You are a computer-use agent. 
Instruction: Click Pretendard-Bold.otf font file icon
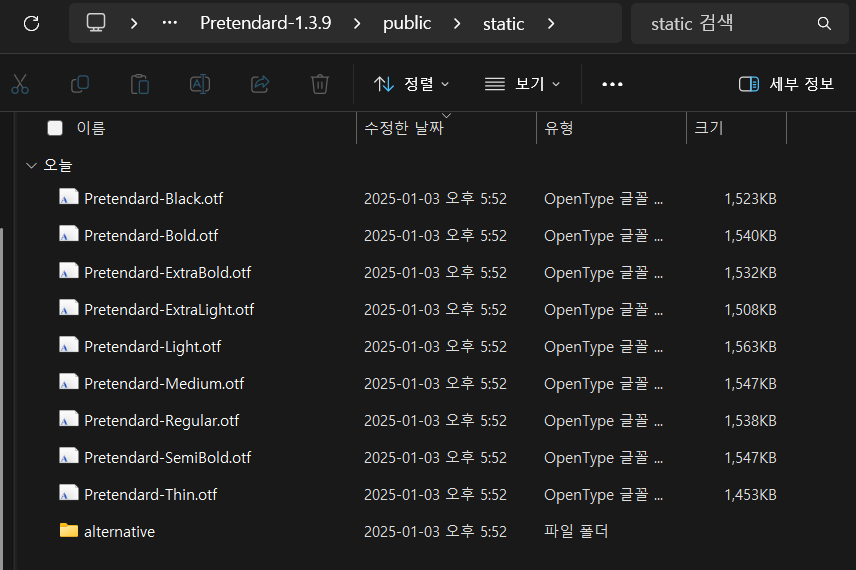click(x=69, y=234)
